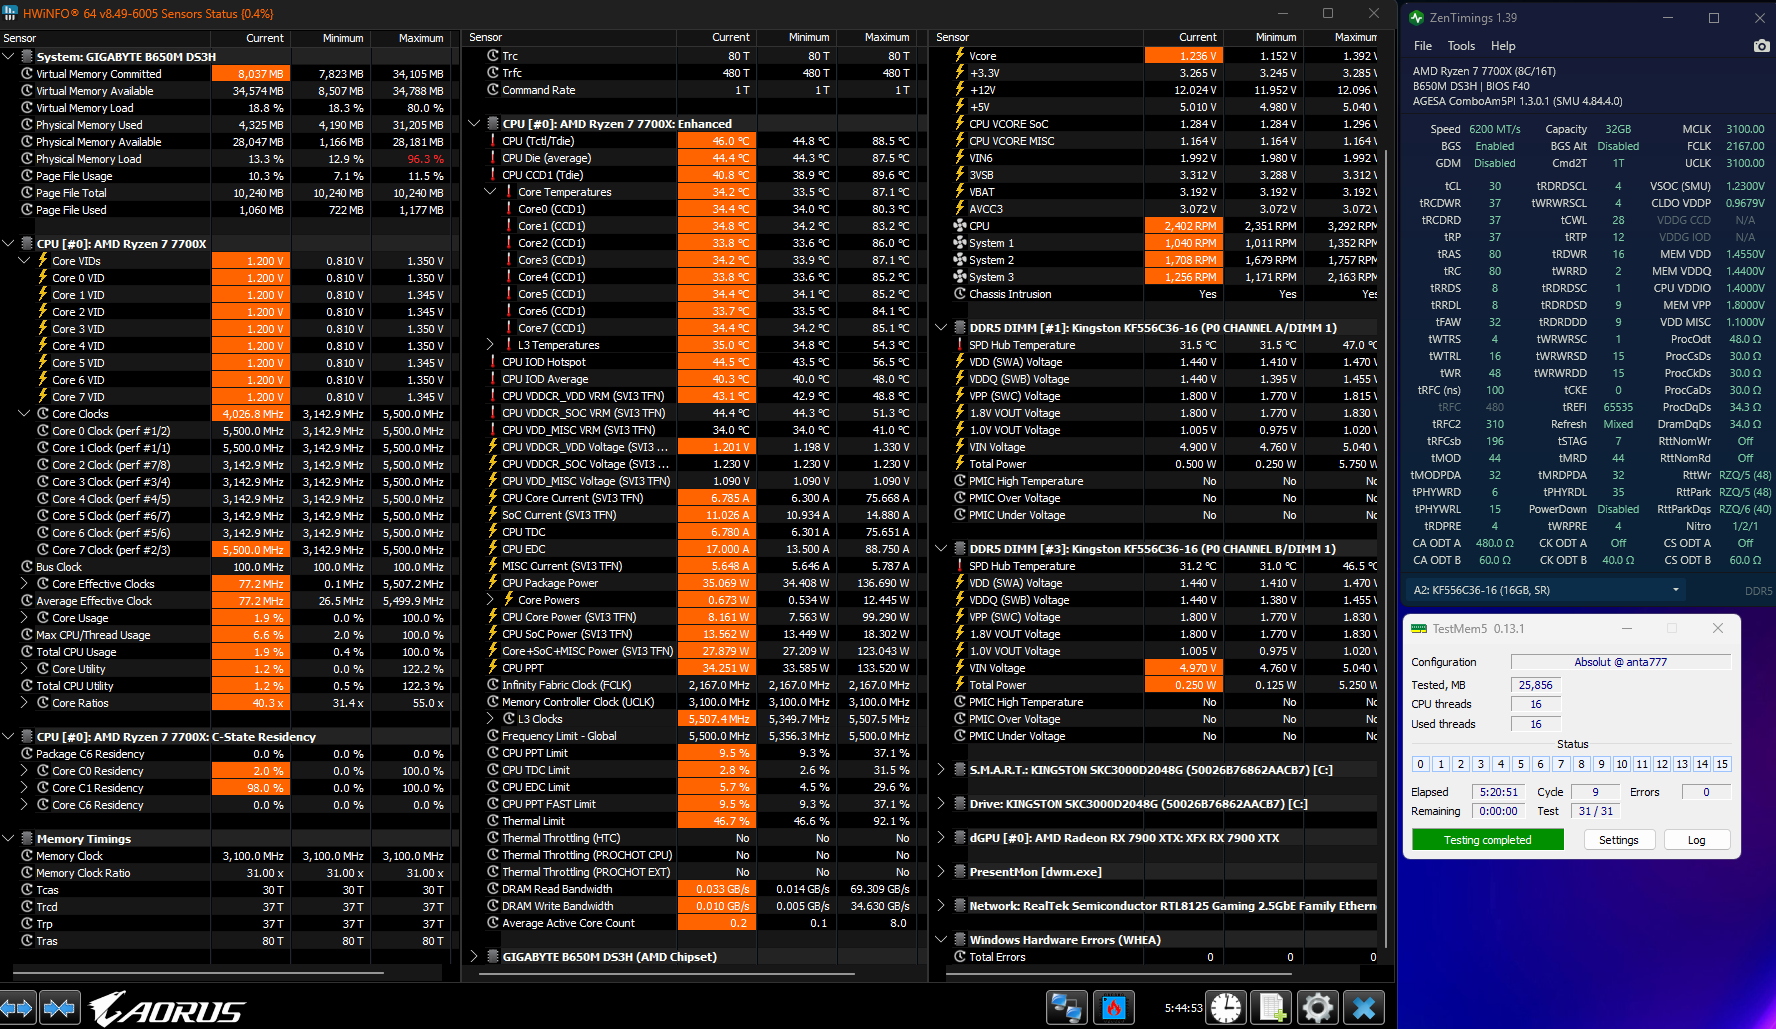Expand the Core Usage node
This screenshot has height=1029, width=1776.
tap(24, 618)
